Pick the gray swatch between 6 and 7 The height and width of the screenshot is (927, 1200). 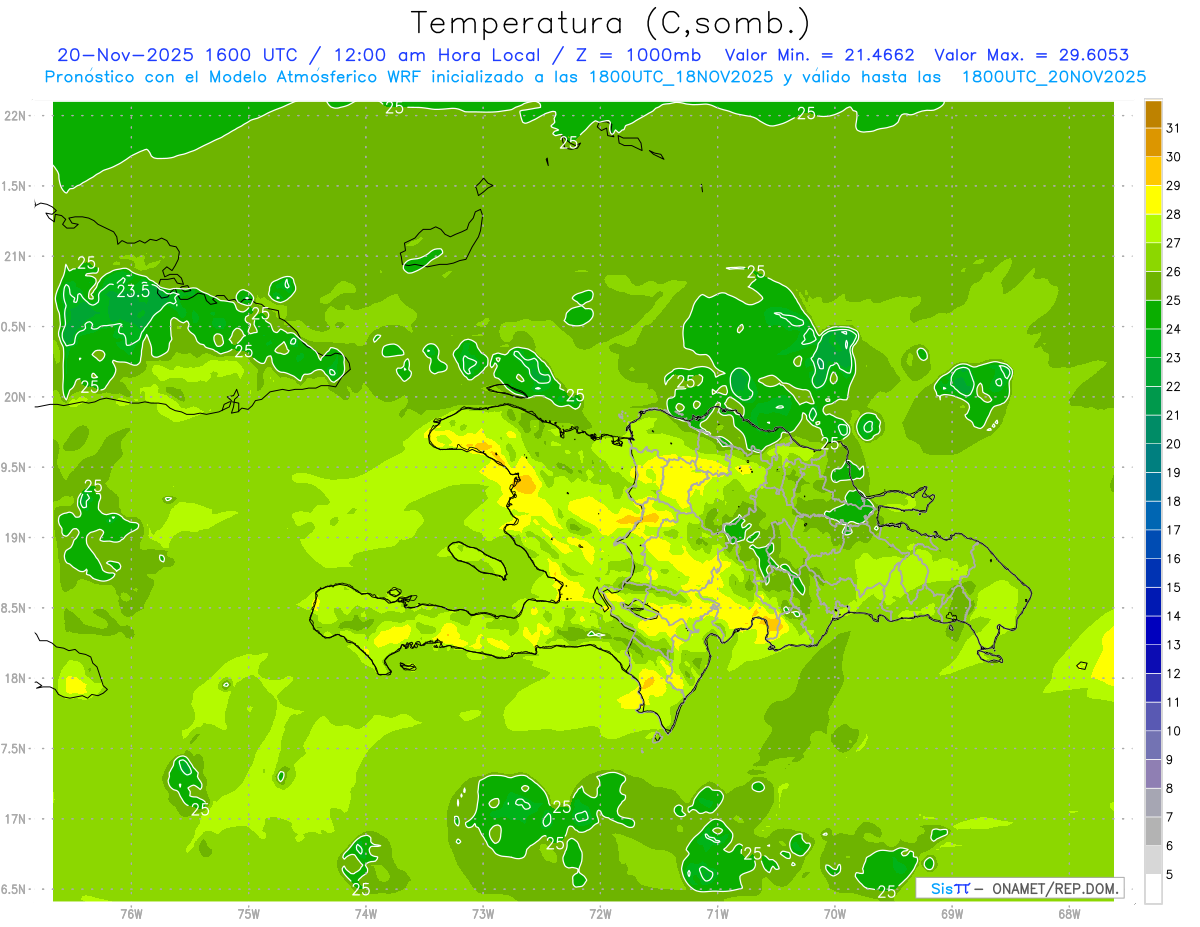click(1153, 832)
